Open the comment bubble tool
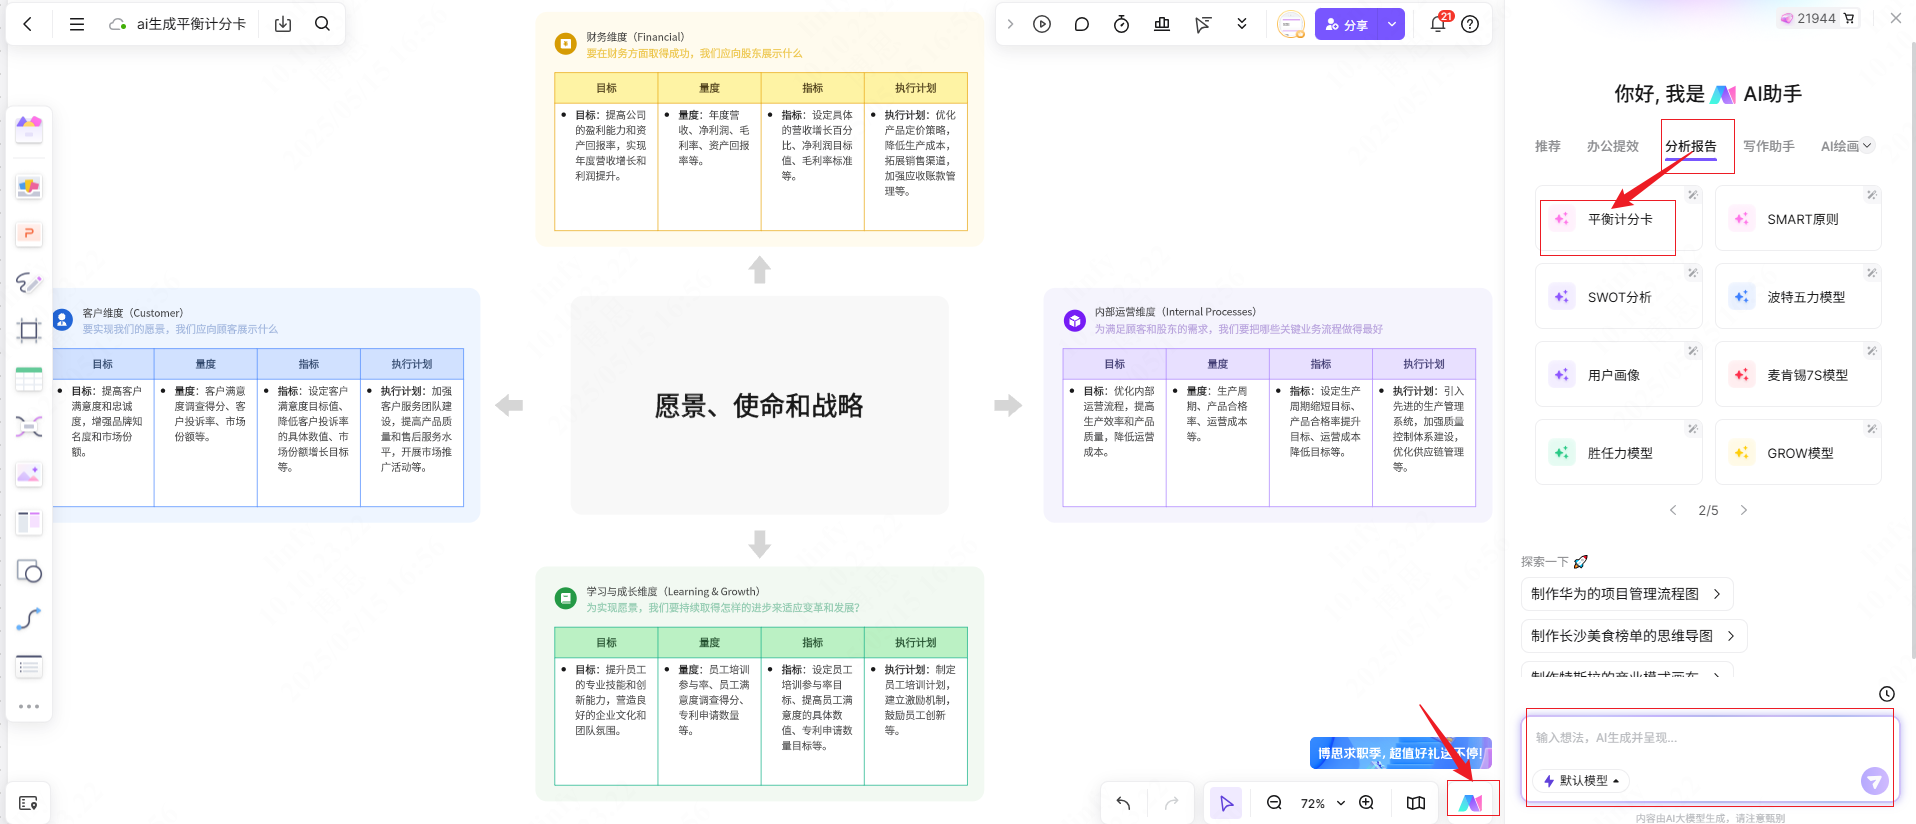The height and width of the screenshot is (824, 1916). (1082, 24)
